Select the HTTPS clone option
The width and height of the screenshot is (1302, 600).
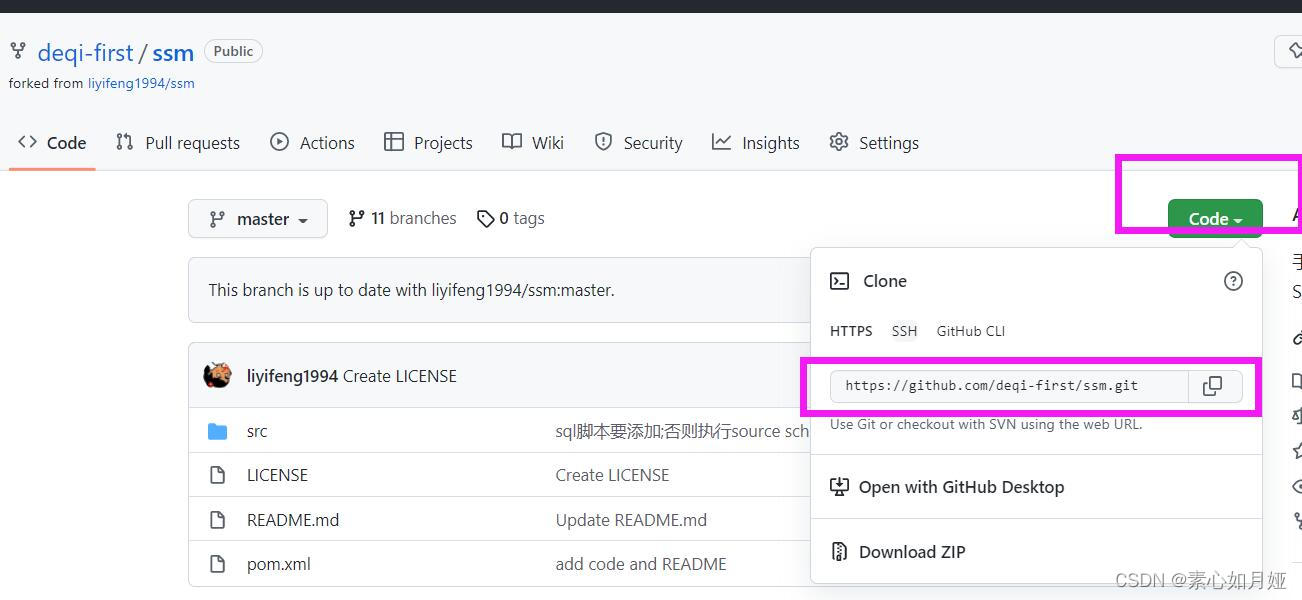[851, 331]
